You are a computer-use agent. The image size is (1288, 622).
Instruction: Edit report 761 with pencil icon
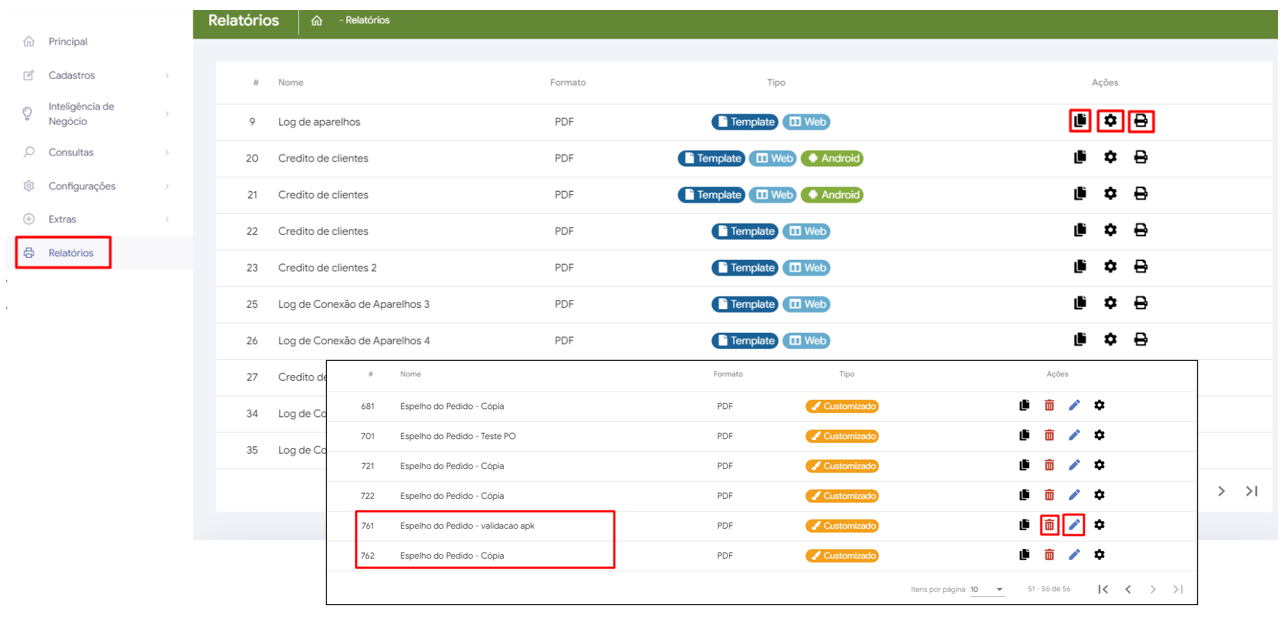(x=1074, y=525)
